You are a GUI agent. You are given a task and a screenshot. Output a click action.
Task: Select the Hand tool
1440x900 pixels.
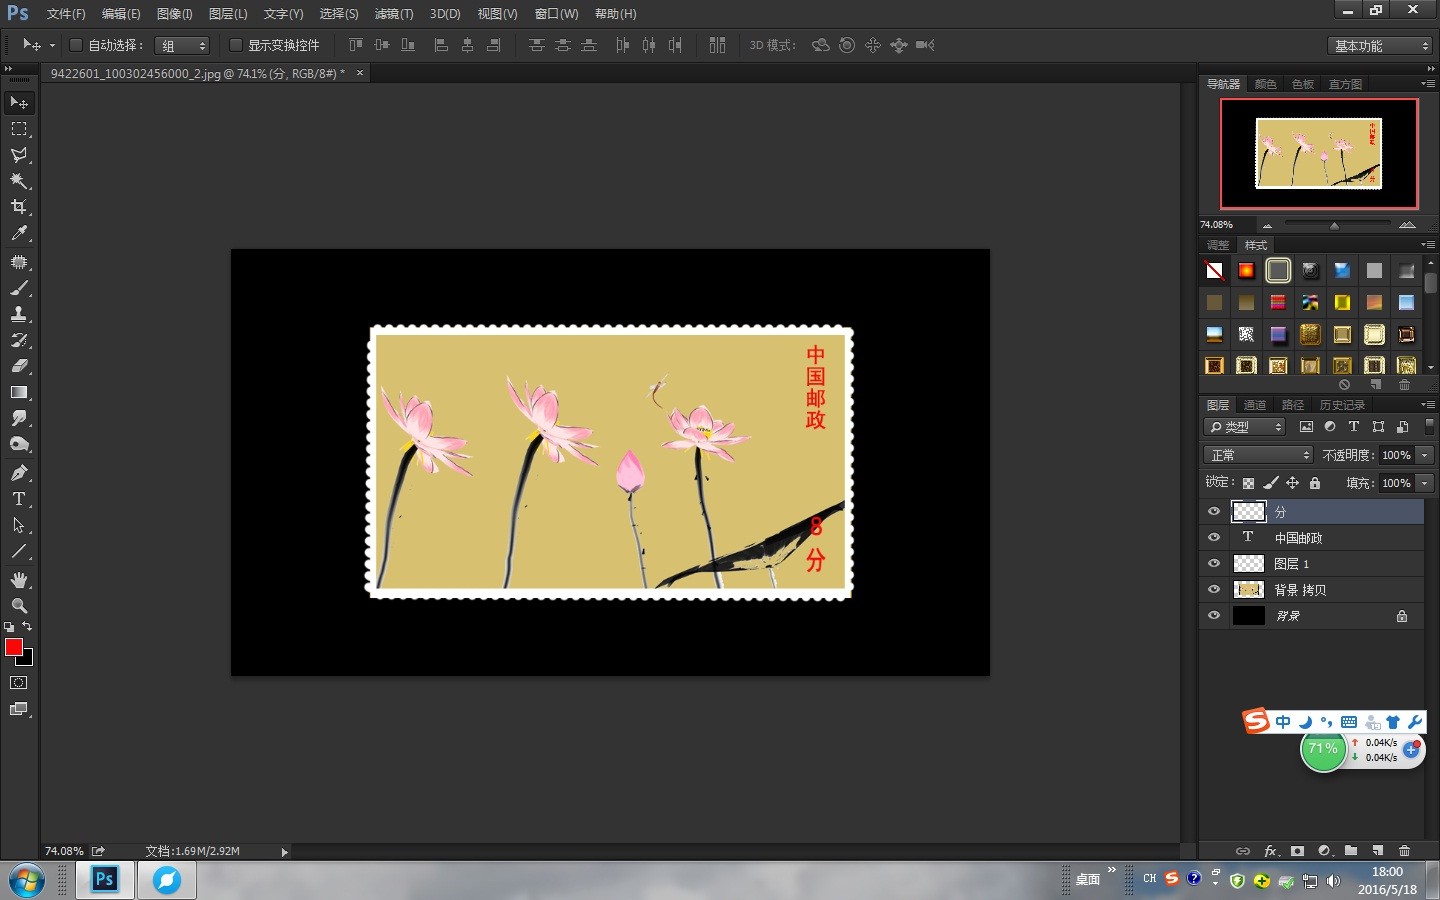pyautogui.click(x=19, y=580)
